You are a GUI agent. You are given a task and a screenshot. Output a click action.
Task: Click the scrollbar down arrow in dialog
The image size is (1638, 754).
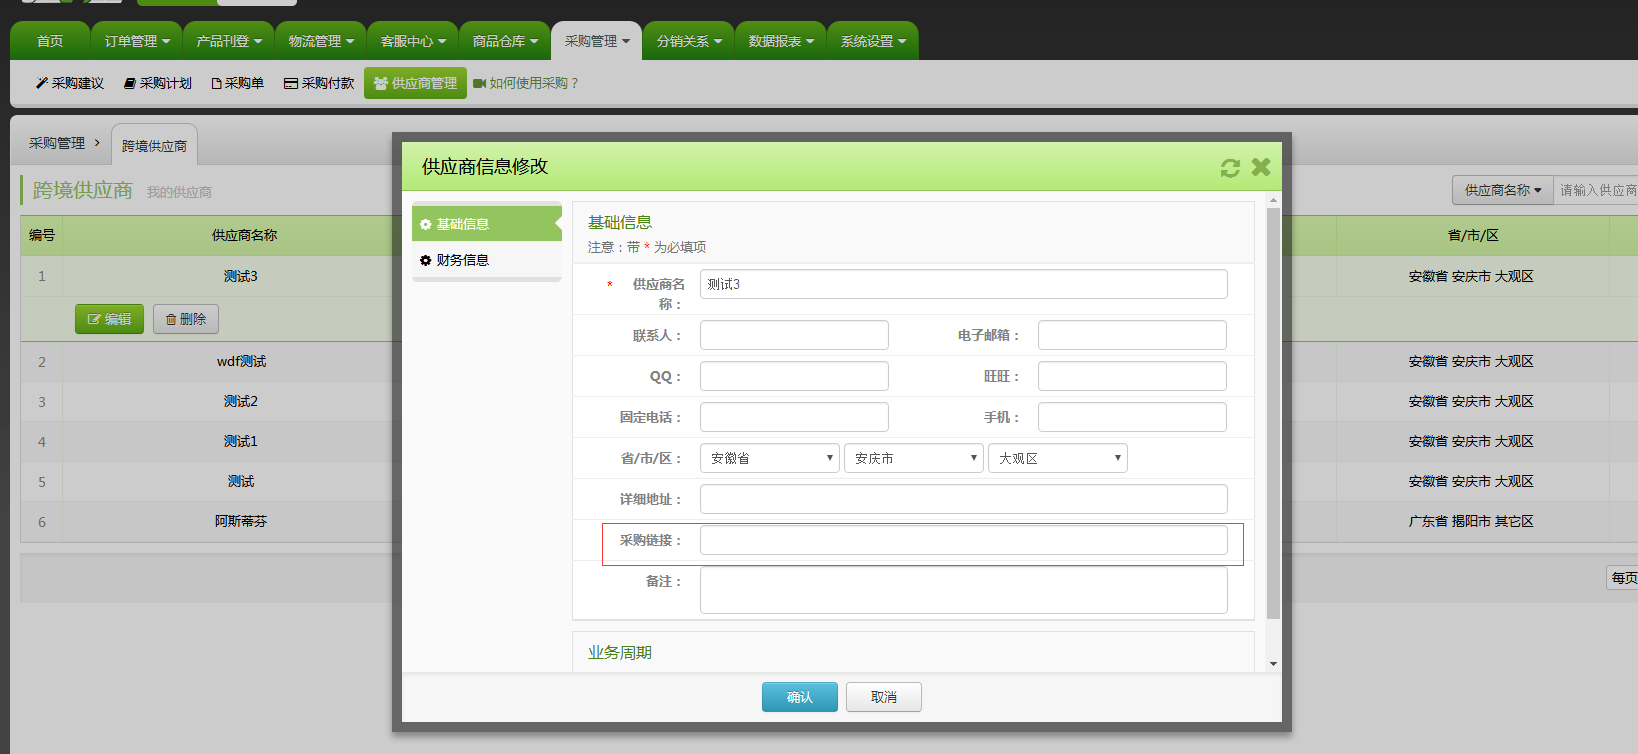click(1273, 664)
